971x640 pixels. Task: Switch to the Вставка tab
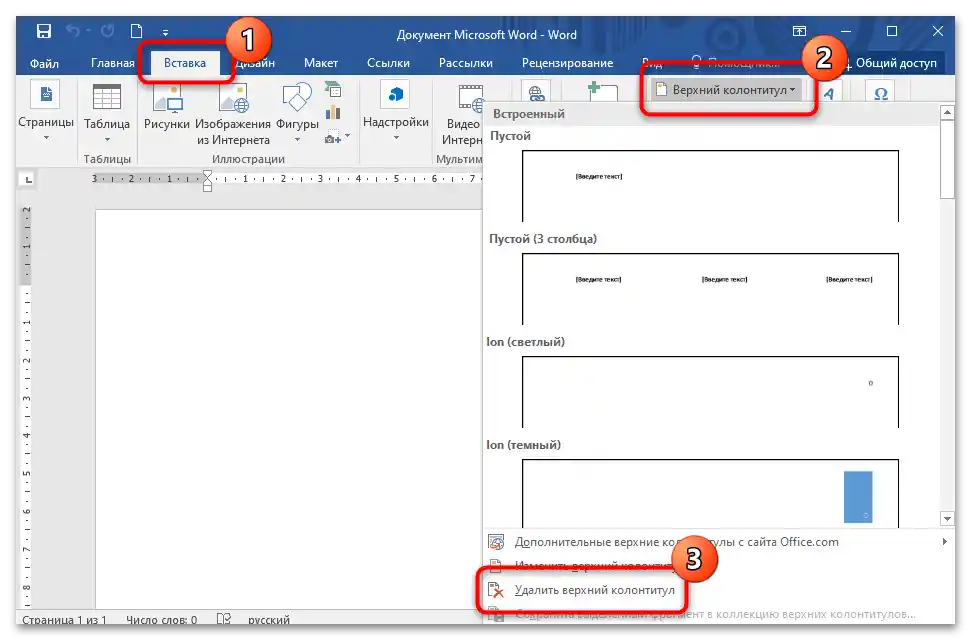click(x=185, y=63)
